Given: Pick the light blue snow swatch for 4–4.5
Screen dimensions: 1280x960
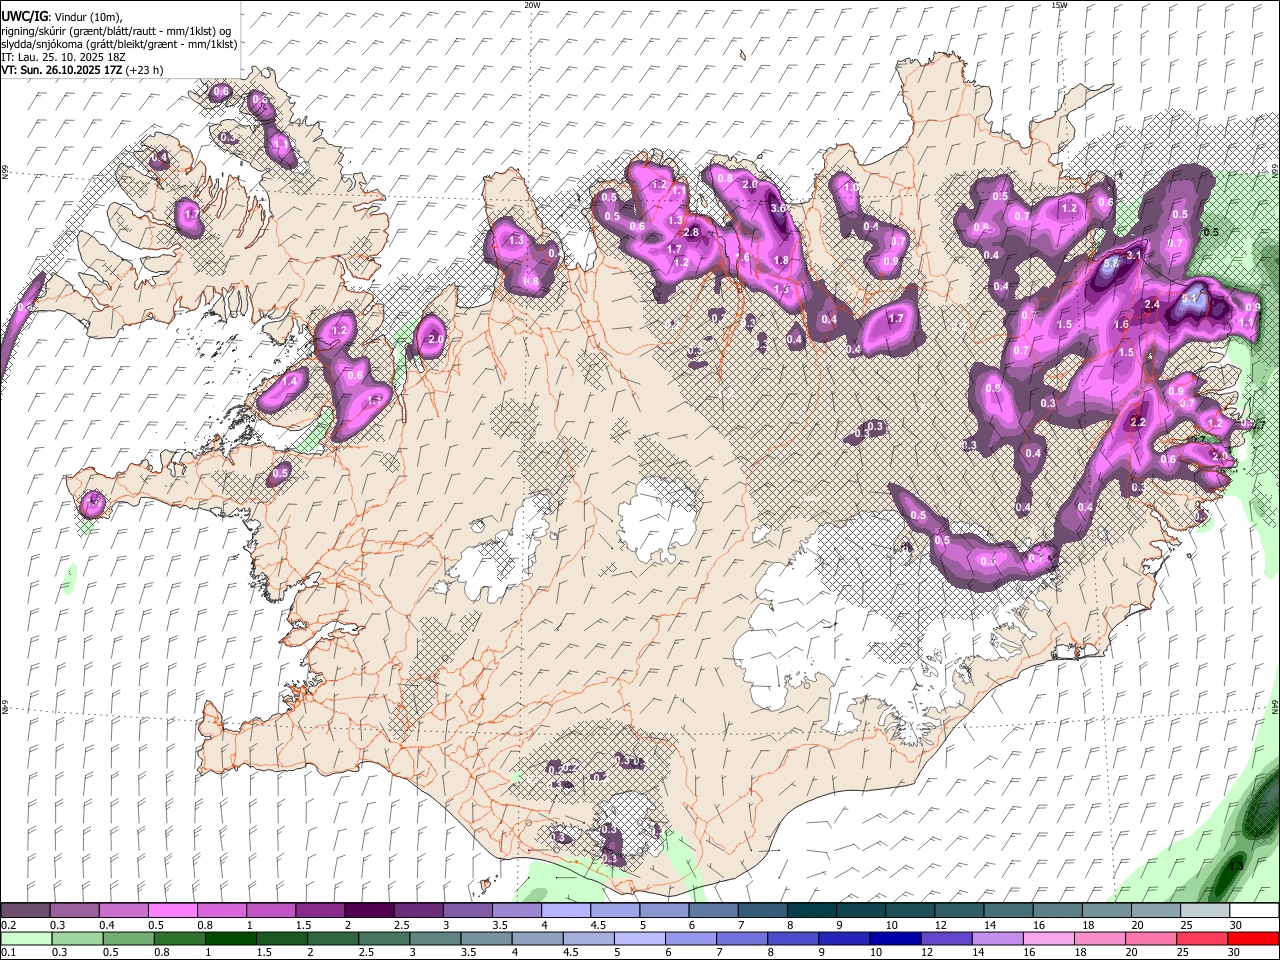Looking at the screenshot, I should [x=566, y=911].
